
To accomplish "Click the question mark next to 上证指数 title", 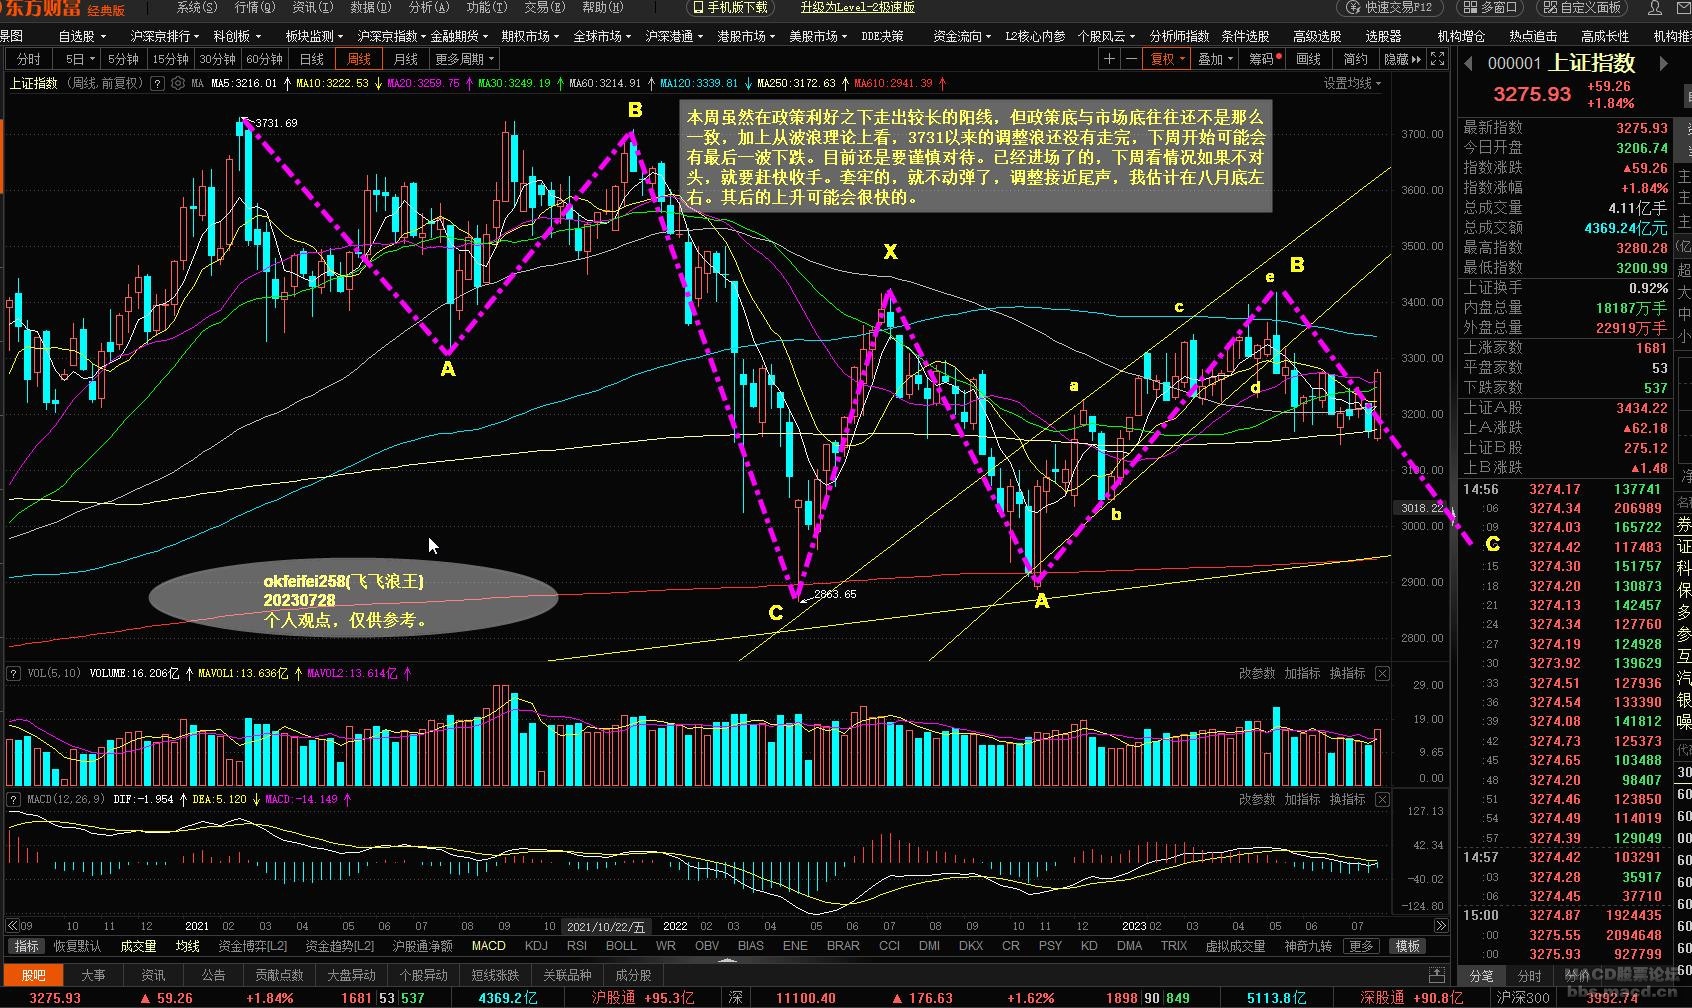I will click(x=157, y=84).
